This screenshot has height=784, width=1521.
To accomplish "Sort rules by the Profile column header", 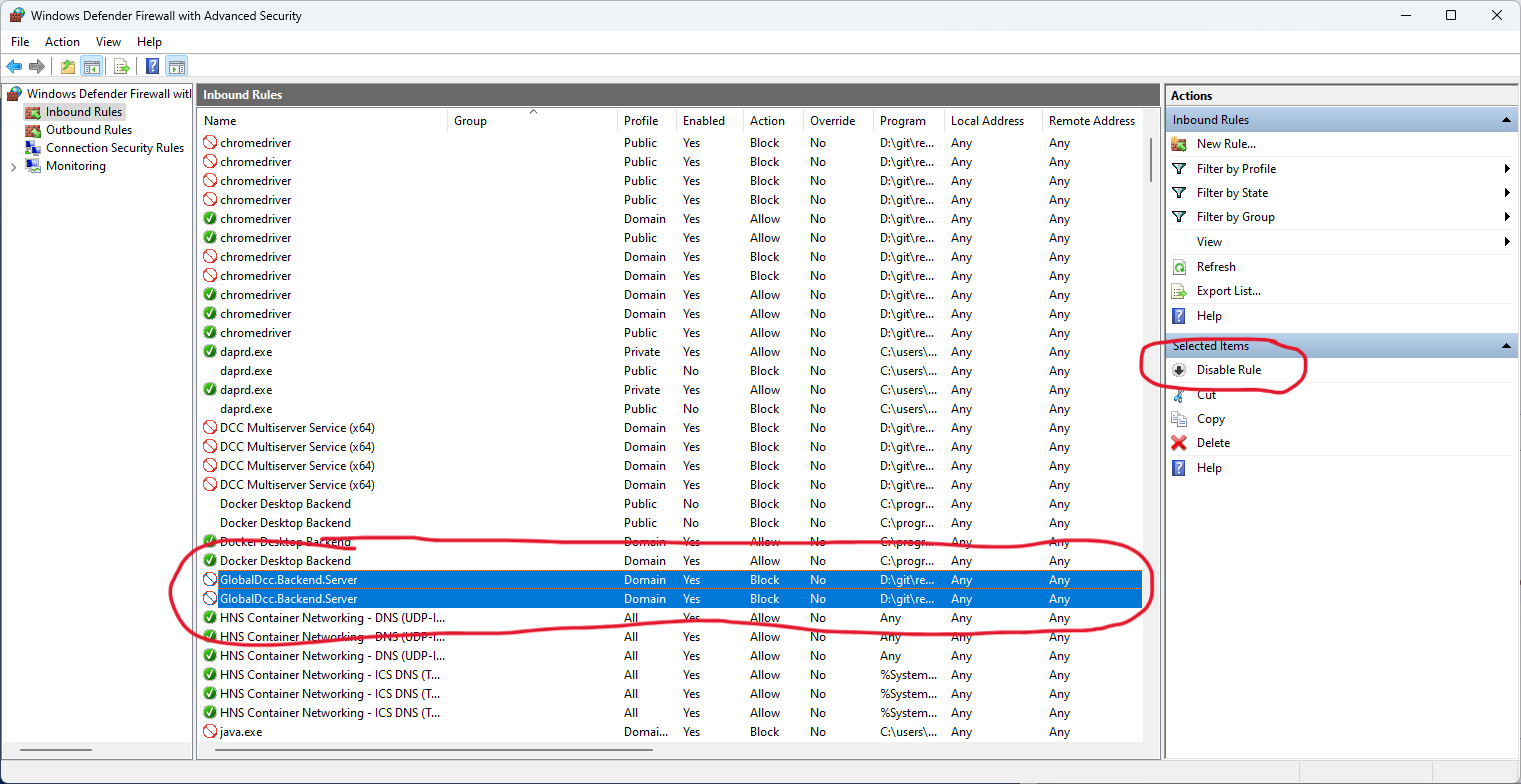I will (647, 121).
